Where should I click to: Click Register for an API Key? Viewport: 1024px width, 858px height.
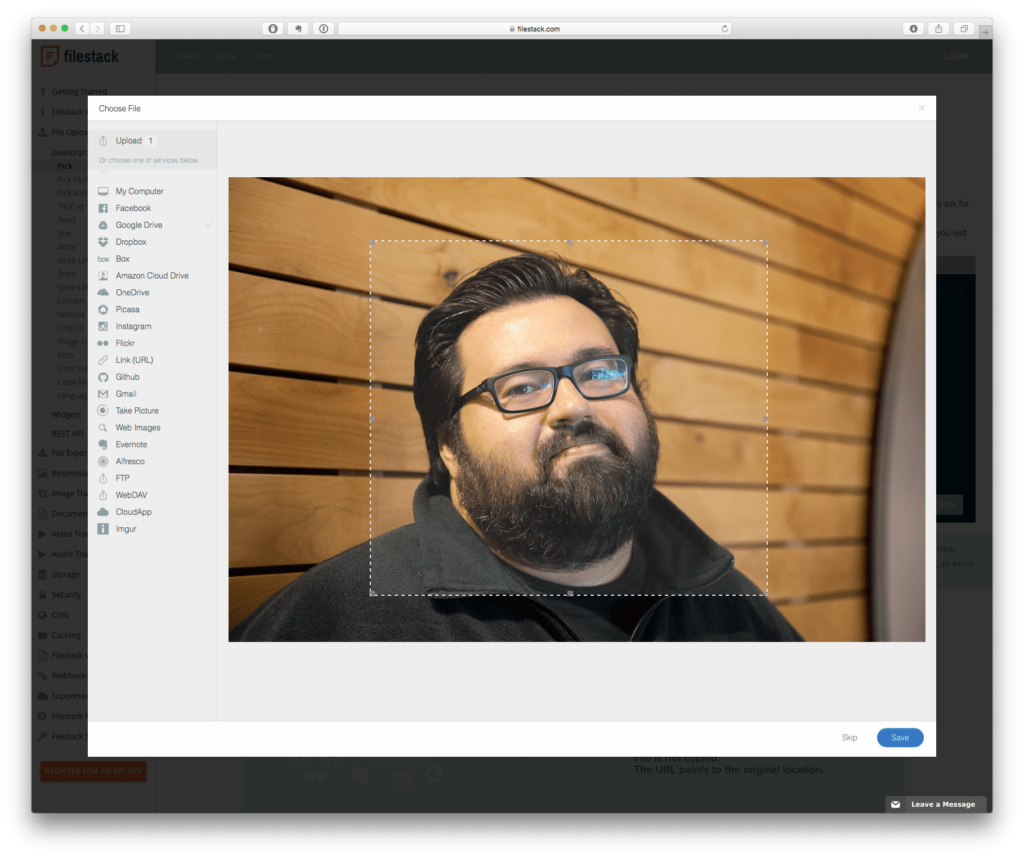(93, 771)
